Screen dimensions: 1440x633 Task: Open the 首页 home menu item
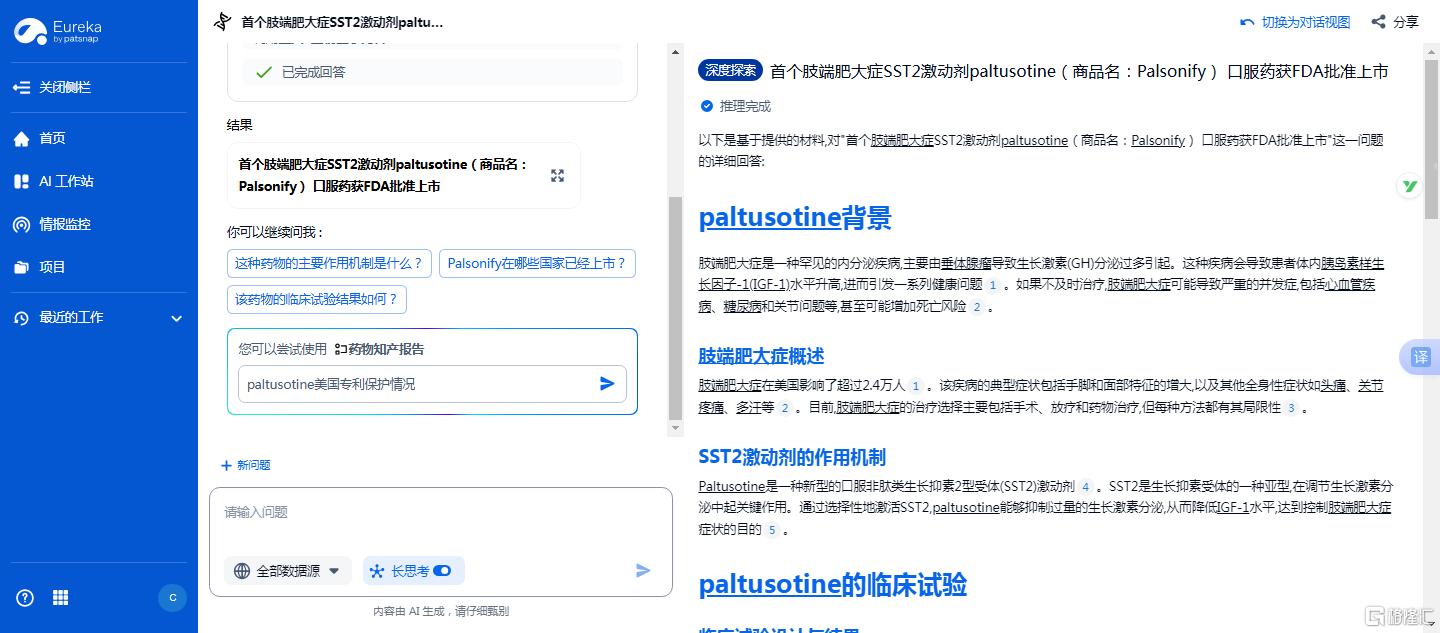click(52, 138)
